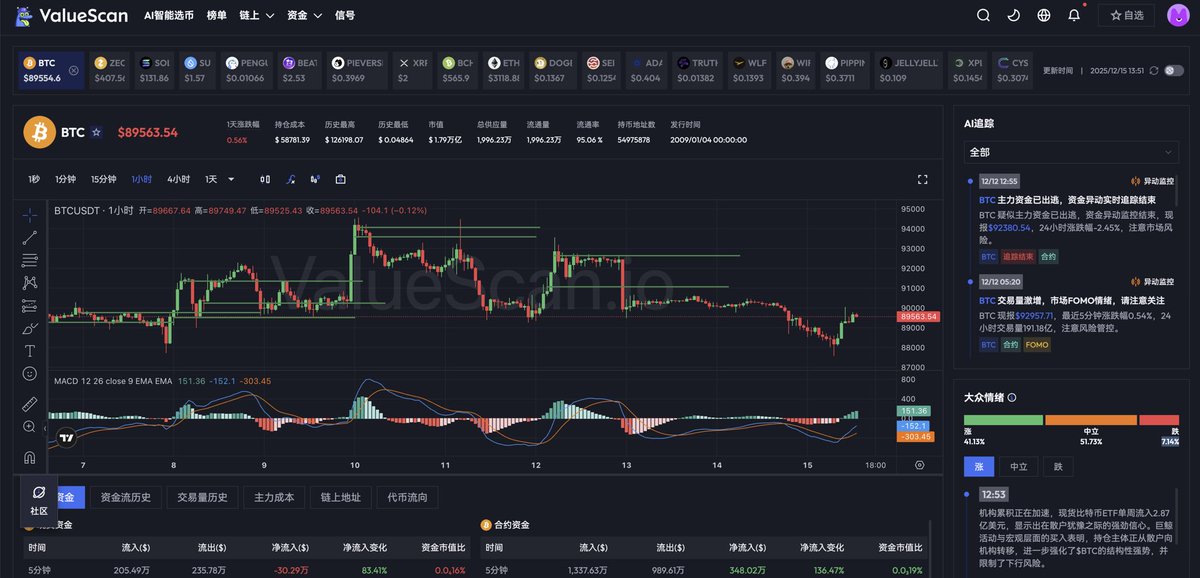Open the 自选 watchlist button

coord(1126,15)
